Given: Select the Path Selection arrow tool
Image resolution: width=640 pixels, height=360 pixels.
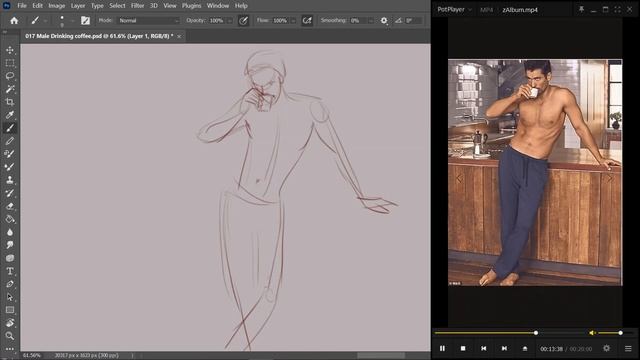Looking at the screenshot, I should tap(10, 297).
